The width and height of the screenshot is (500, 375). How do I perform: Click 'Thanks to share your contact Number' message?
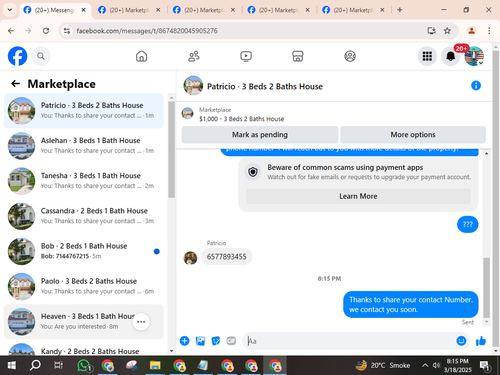411,304
